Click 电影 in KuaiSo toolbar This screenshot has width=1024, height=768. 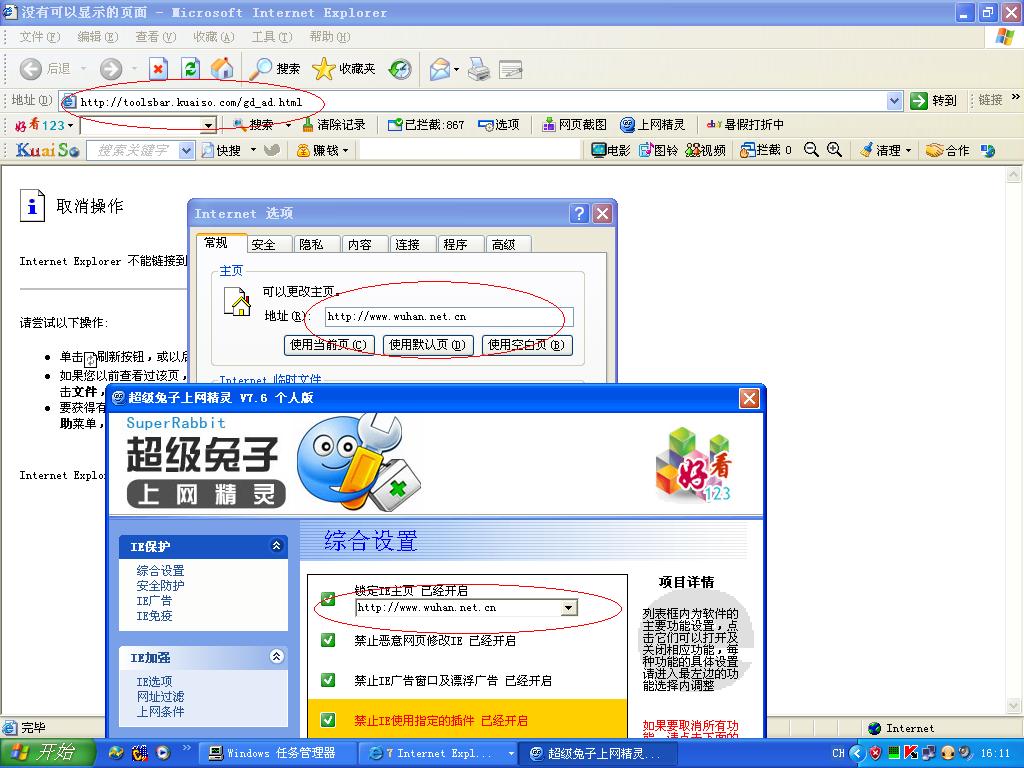pyautogui.click(x=611, y=150)
